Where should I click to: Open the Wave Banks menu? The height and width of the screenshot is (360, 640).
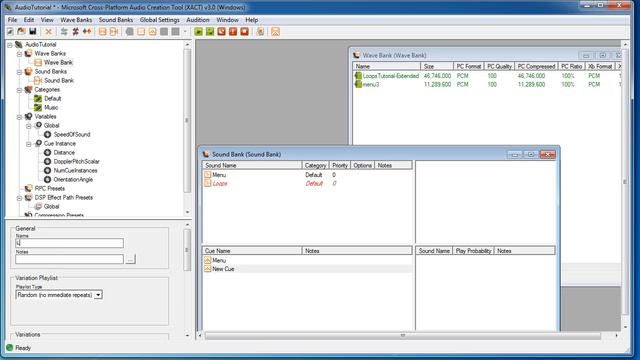coord(76,20)
